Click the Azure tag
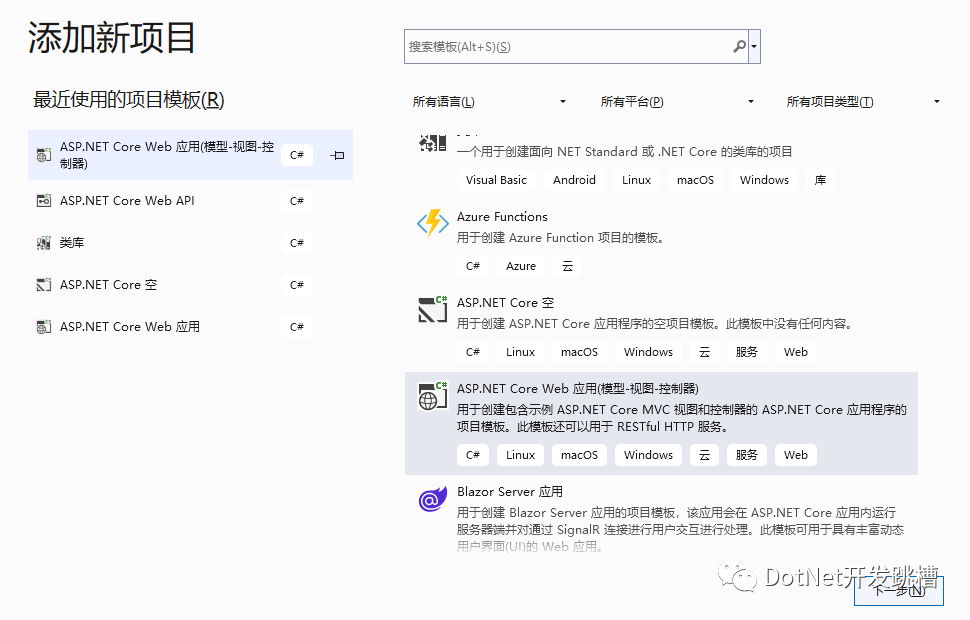The height and width of the screenshot is (620, 970). pos(521,266)
